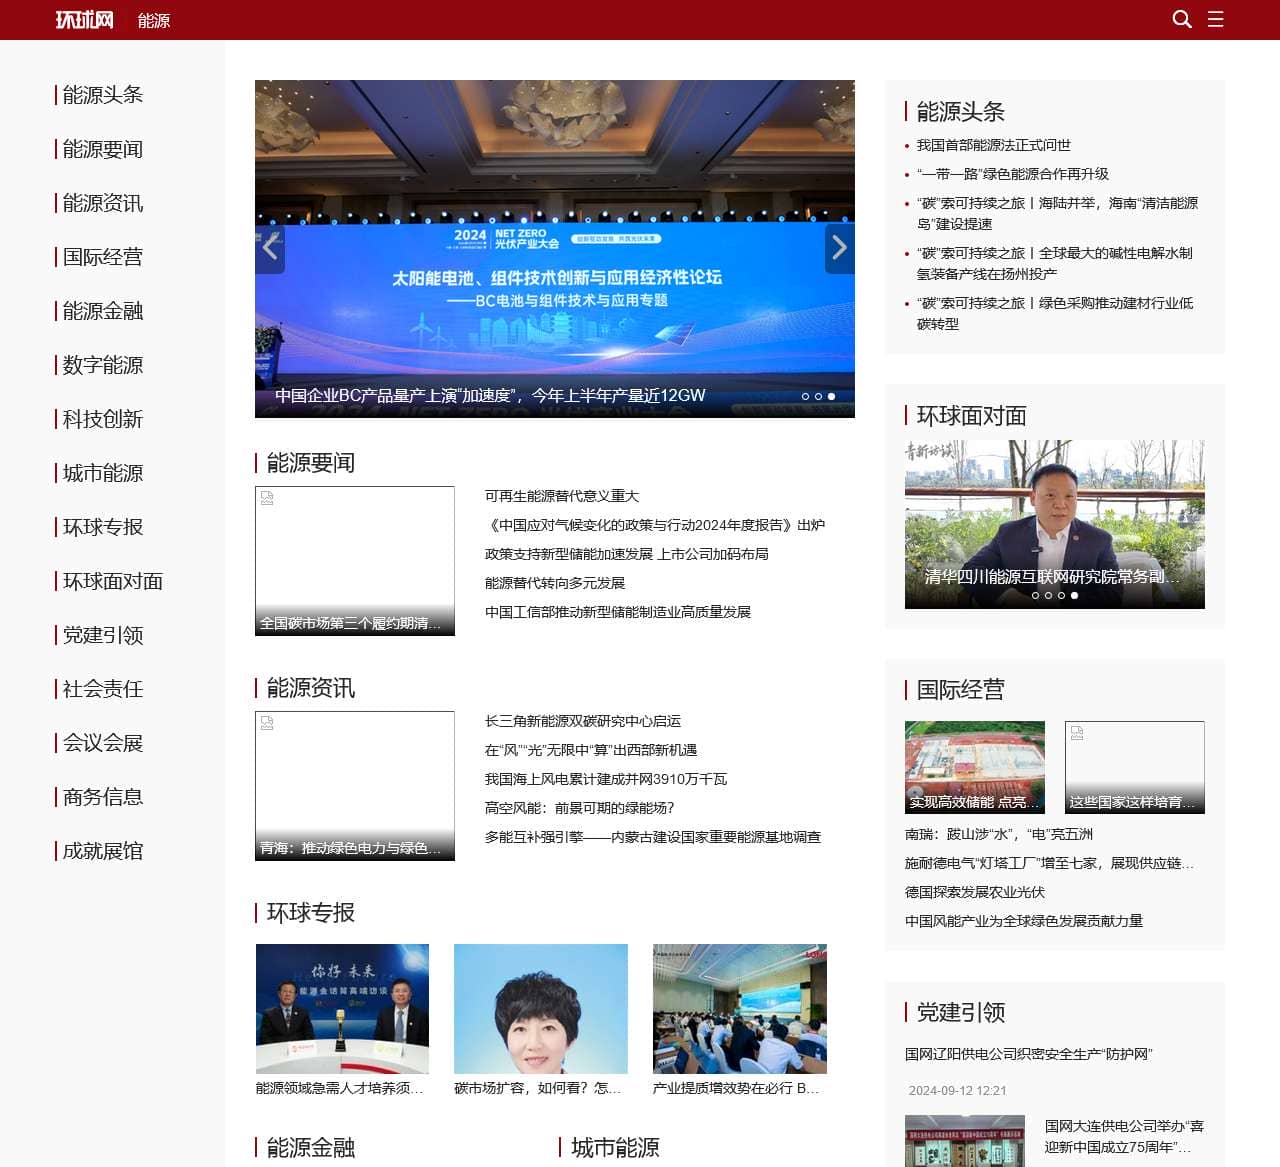Screen dimensions: 1280x1167
Task: Read 可再生能源替代意义重大 article
Action: point(561,496)
